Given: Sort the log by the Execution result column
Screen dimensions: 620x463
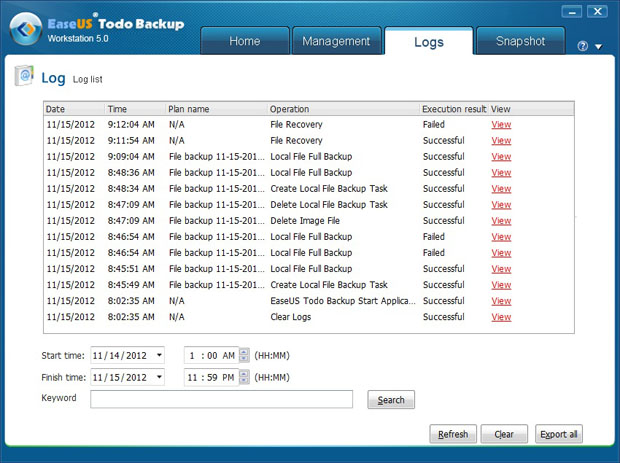Looking at the screenshot, I should coord(454,109).
